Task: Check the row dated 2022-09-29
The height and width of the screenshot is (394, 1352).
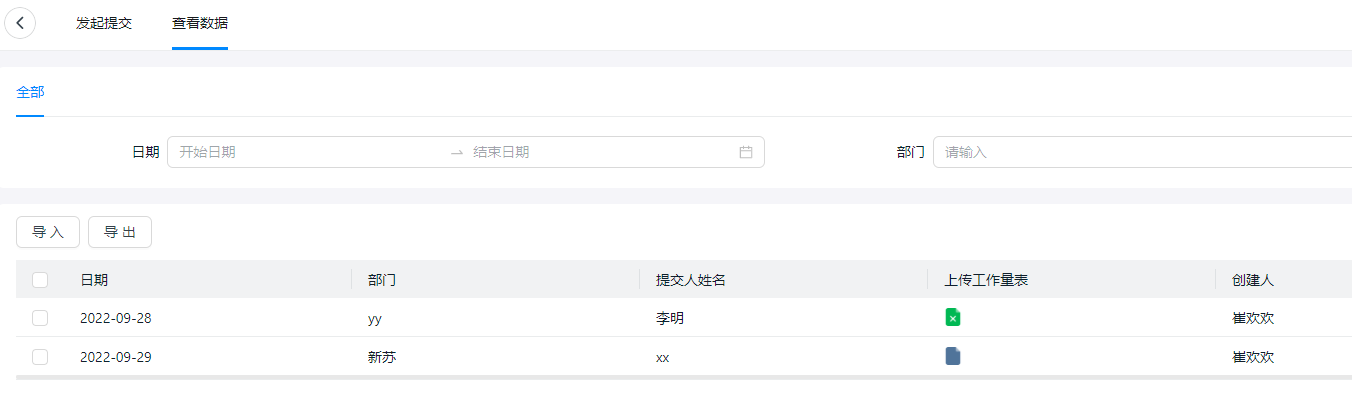Action: (x=40, y=356)
